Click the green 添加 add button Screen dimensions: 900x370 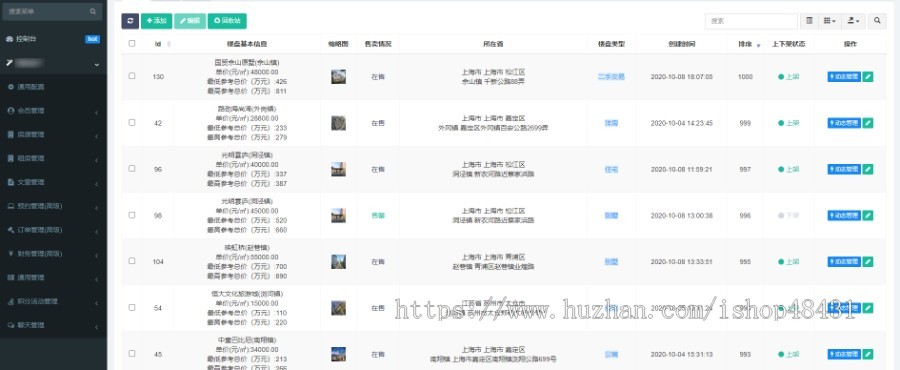pyautogui.click(x=157, y=21)
